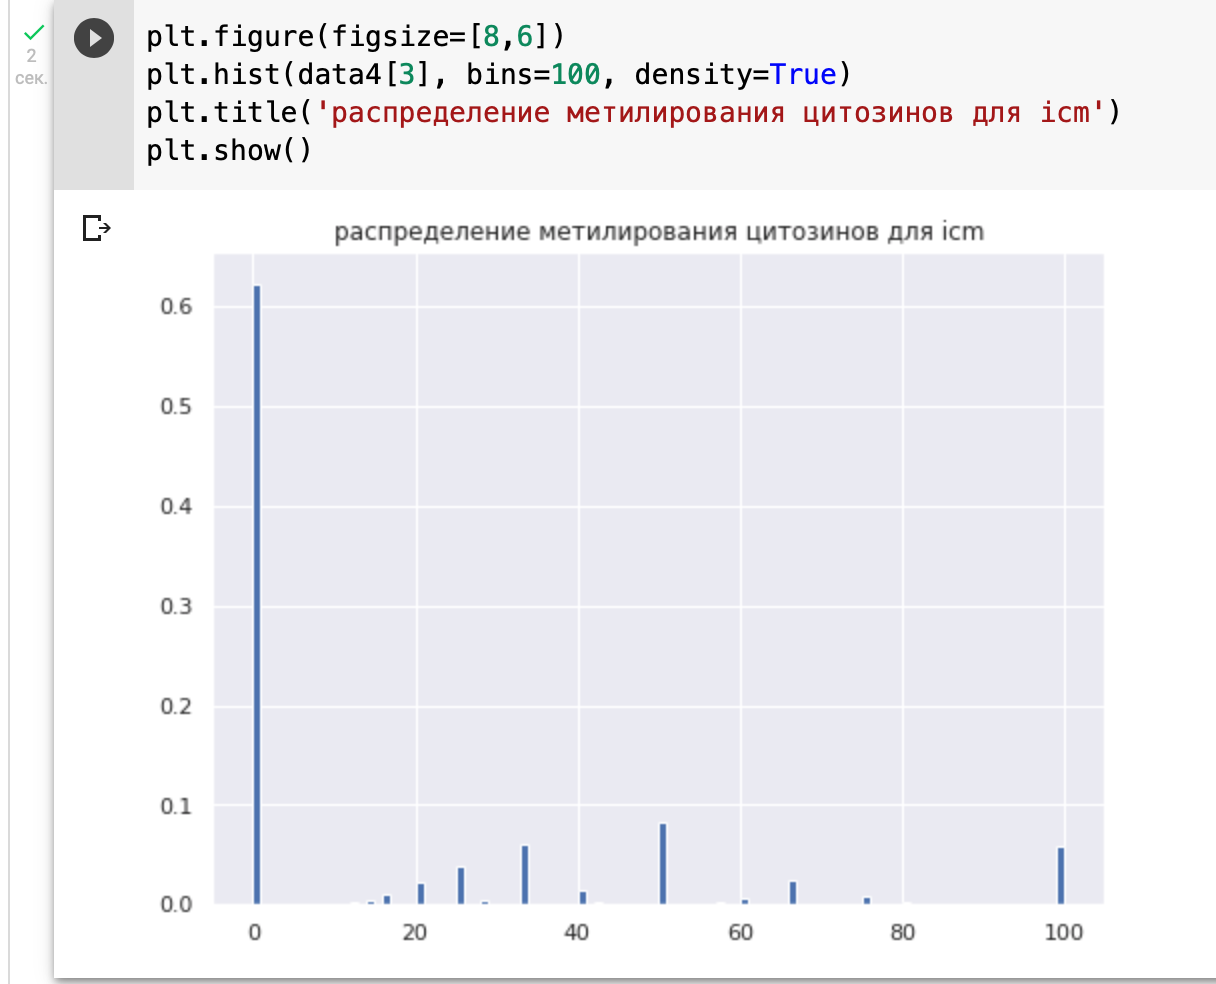1216x984 pixels.
Task: Click the cell output indicator icon
Action: (96, 229)
